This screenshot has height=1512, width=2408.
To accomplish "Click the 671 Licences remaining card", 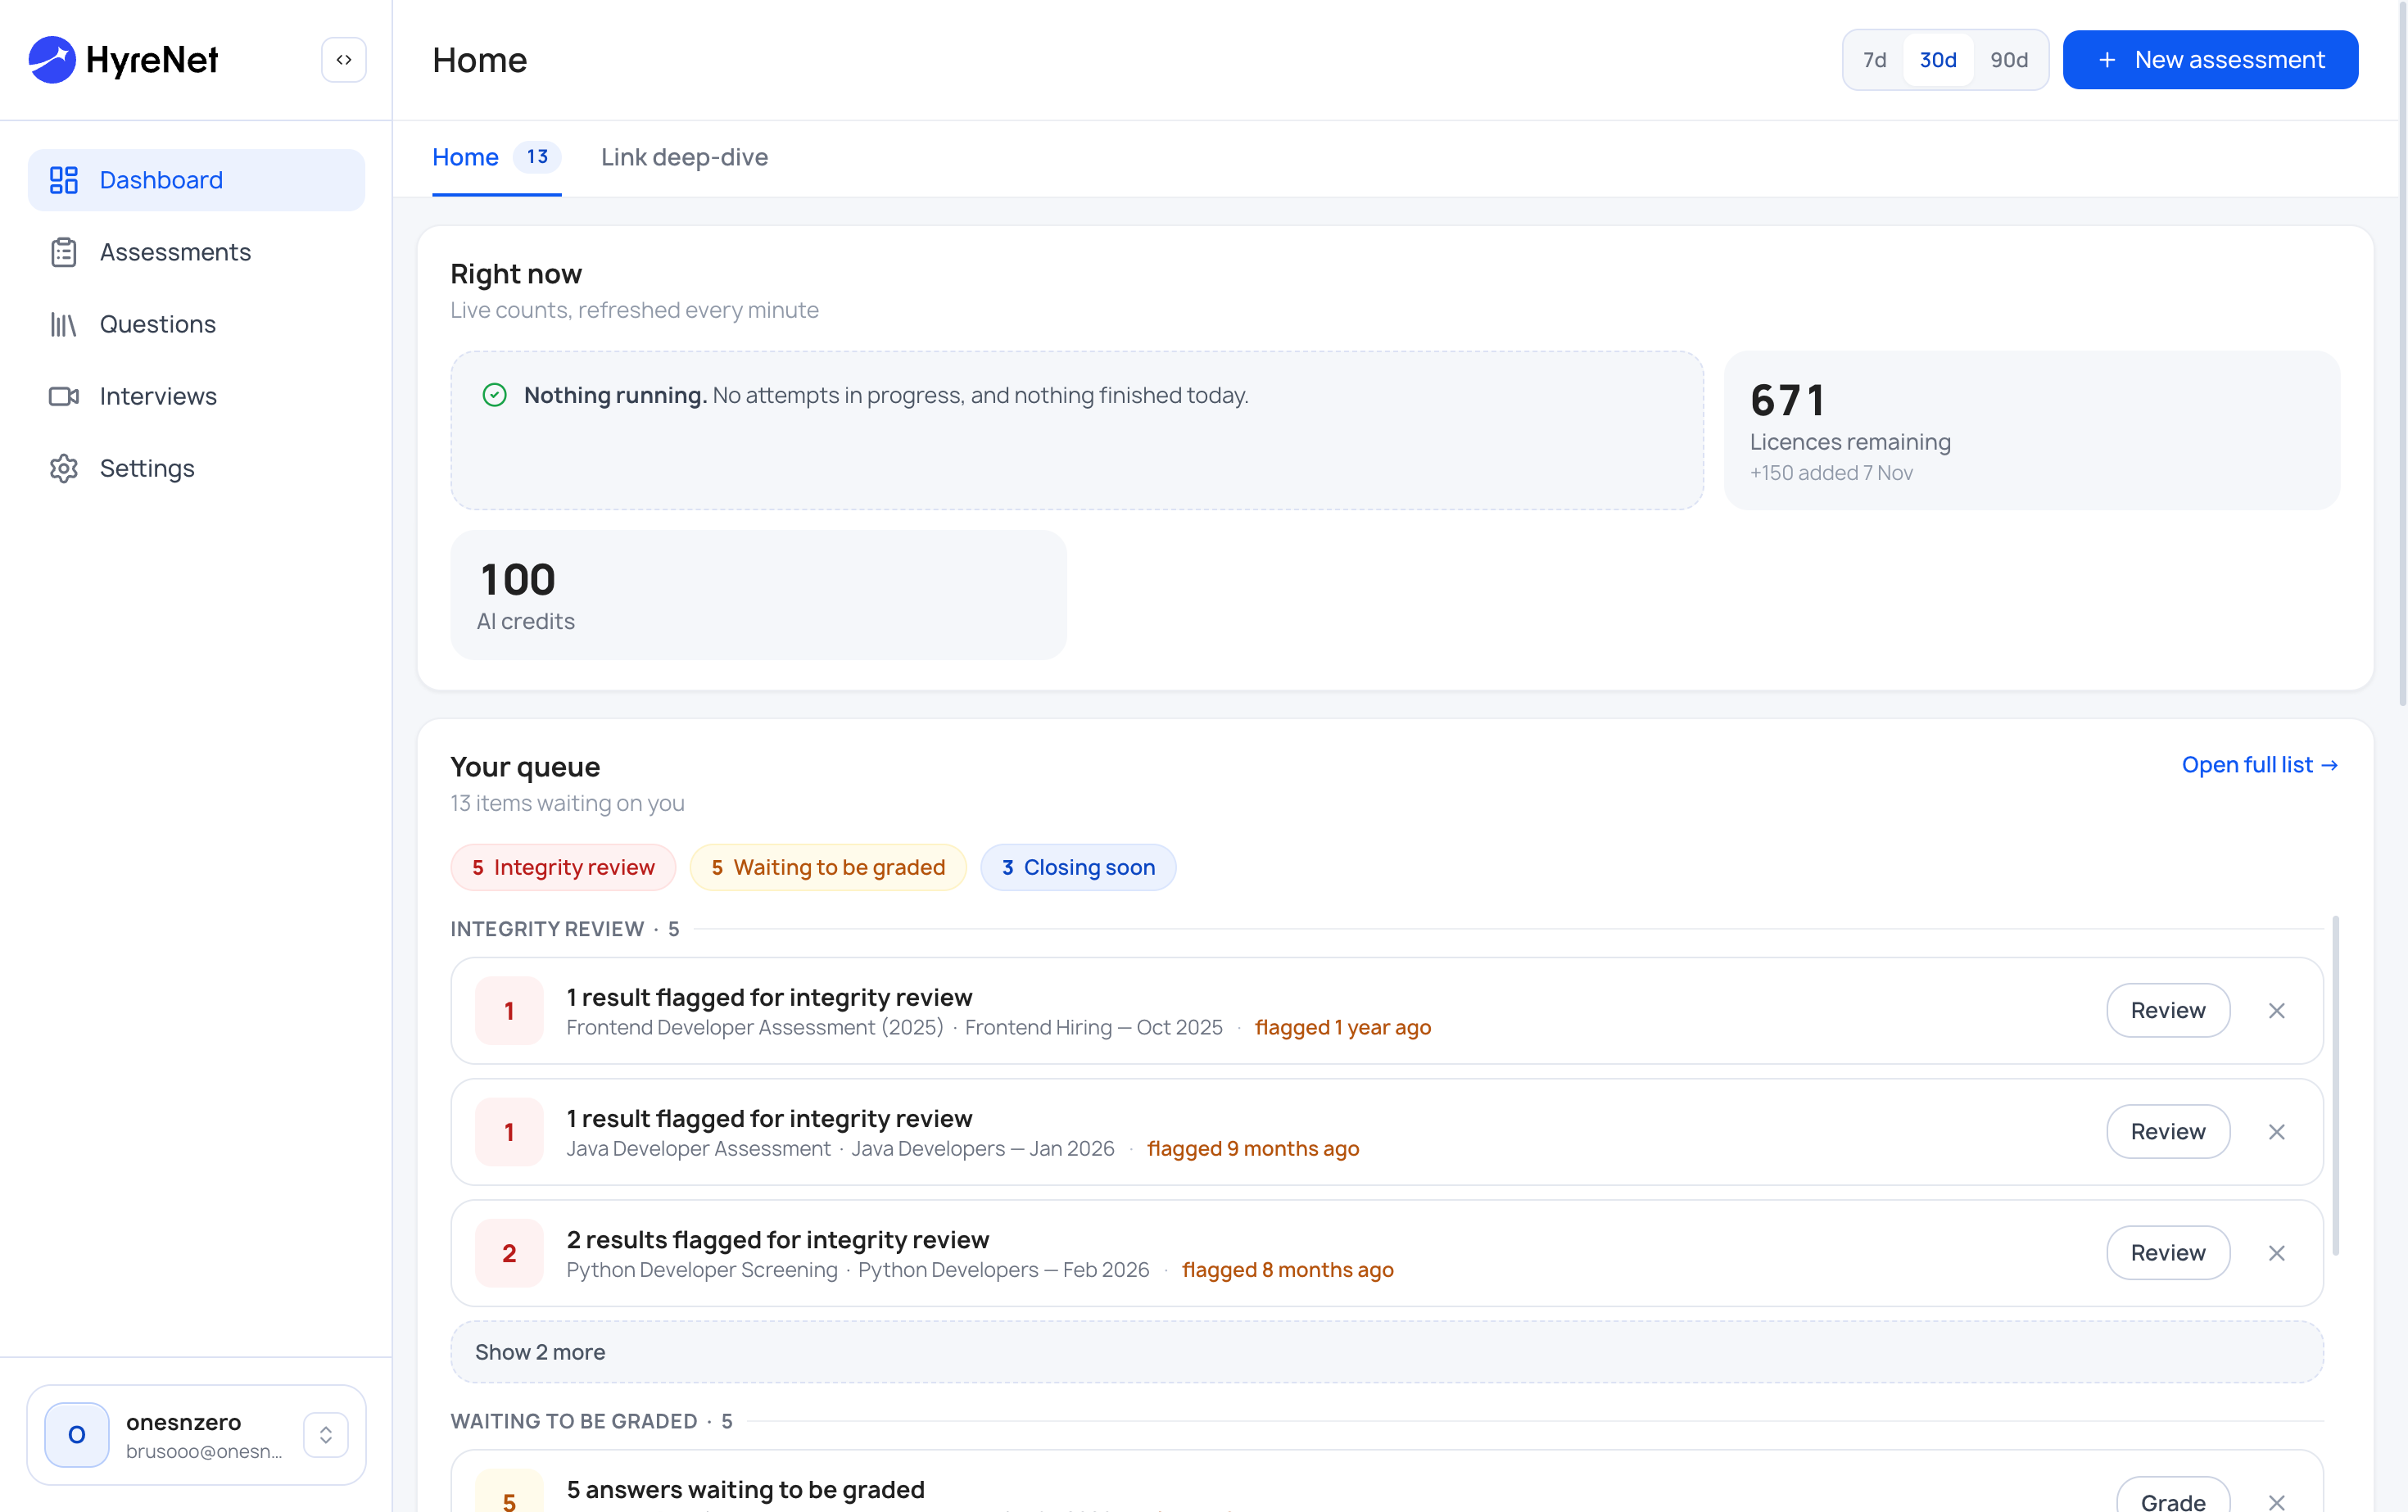I will (2032, 430).
